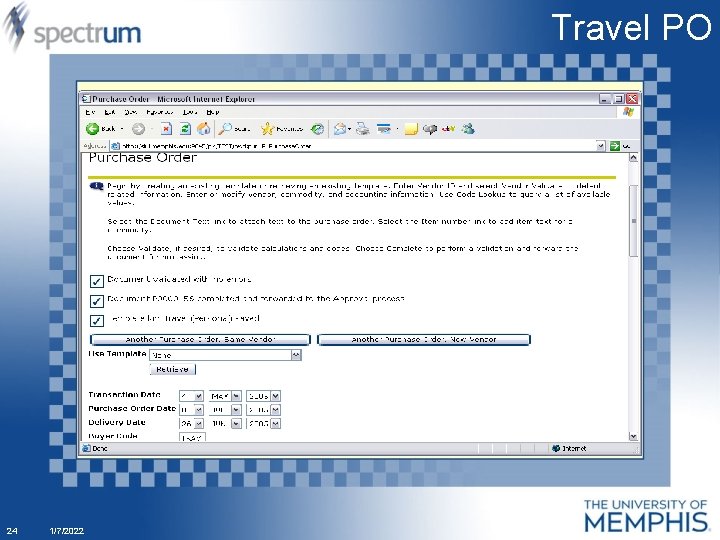
Task: Open Favorites with the star icon
Action: coord(267,129)
